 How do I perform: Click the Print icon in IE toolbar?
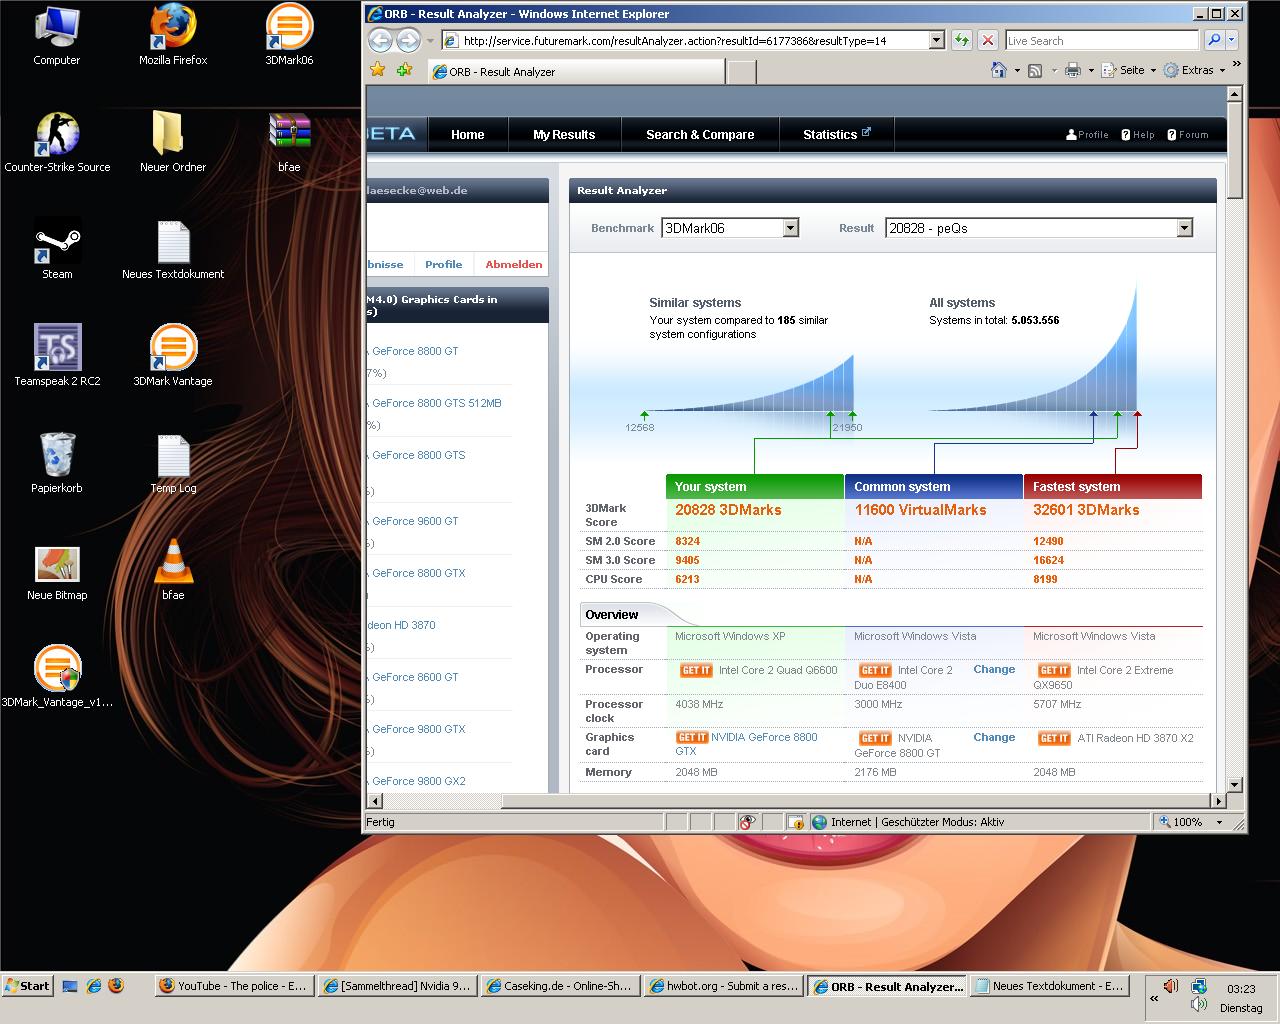tap(1073, 70)
